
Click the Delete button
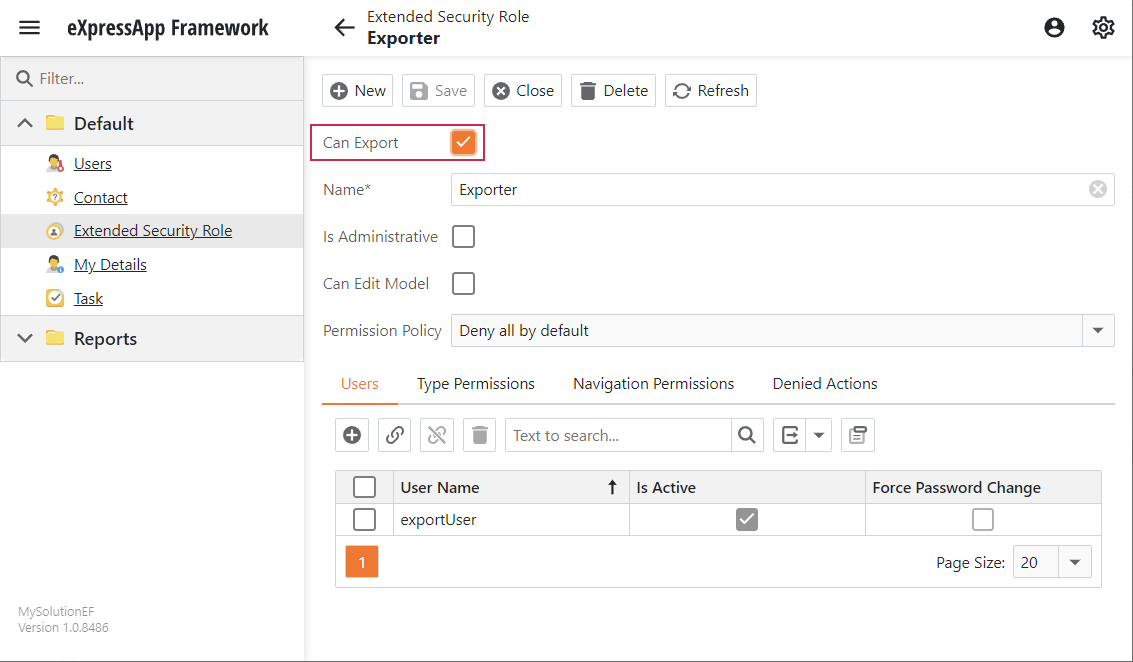click(613, 90)
